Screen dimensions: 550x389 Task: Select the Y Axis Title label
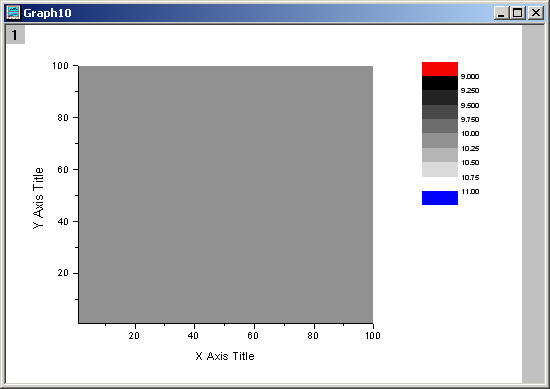tap(38, 198)
